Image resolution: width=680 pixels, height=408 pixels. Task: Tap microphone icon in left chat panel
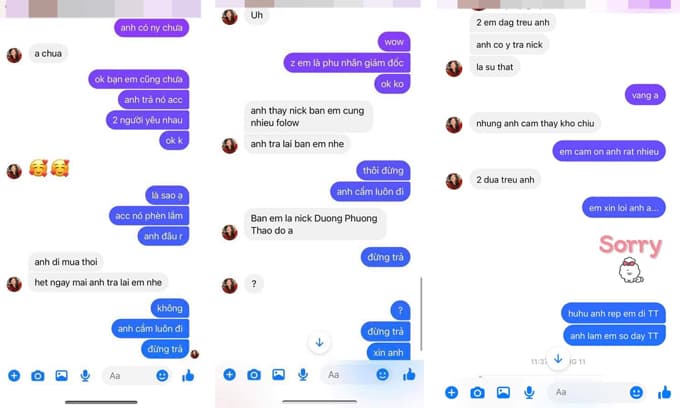[85, 375]
